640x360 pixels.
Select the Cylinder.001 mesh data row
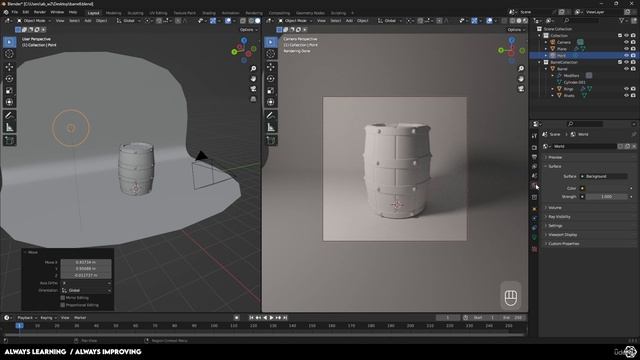(x=574, y=82)
